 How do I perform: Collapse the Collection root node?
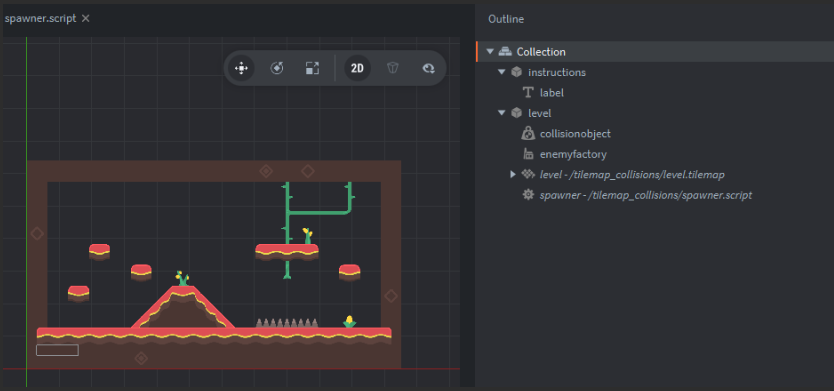[x=490, y=52]
